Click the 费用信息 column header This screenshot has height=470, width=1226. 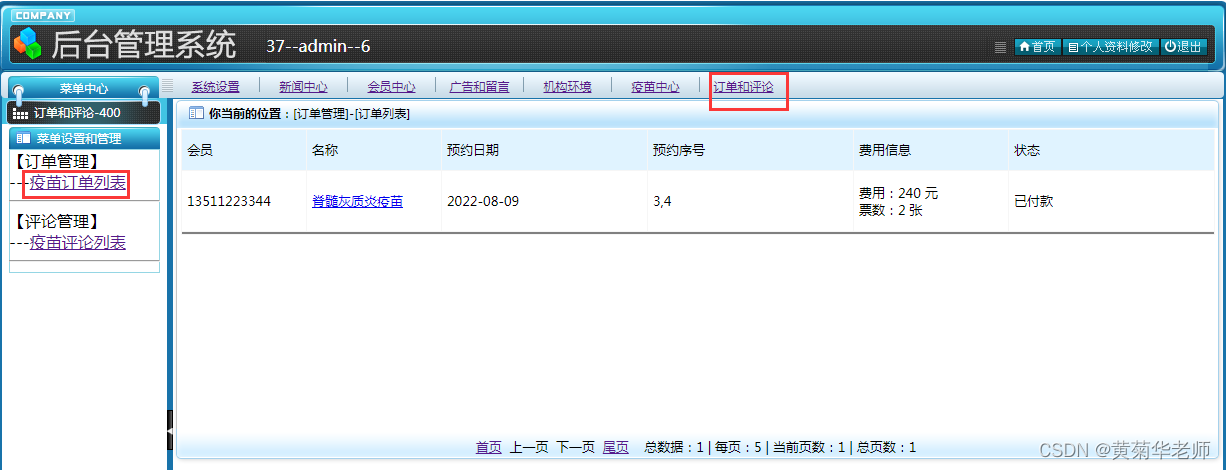884,151
